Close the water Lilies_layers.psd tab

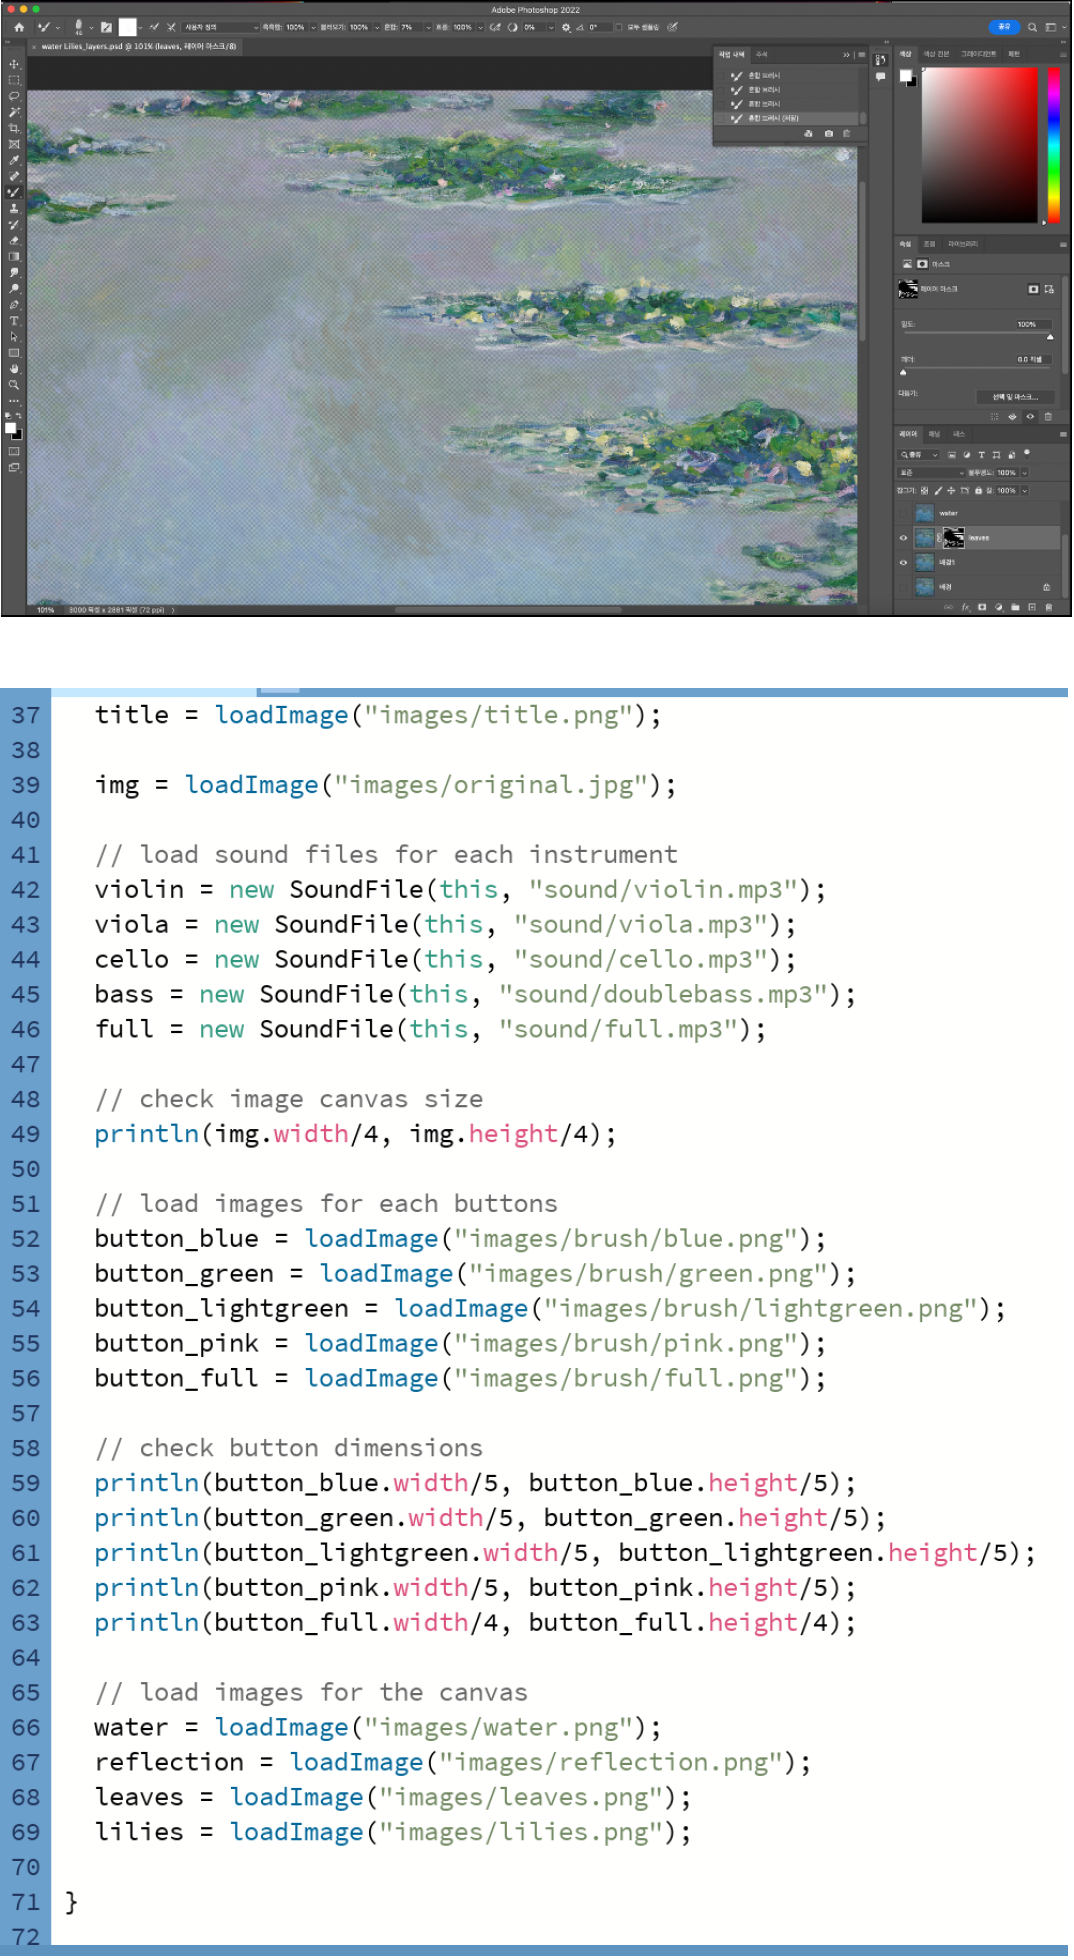coord(35,46)
